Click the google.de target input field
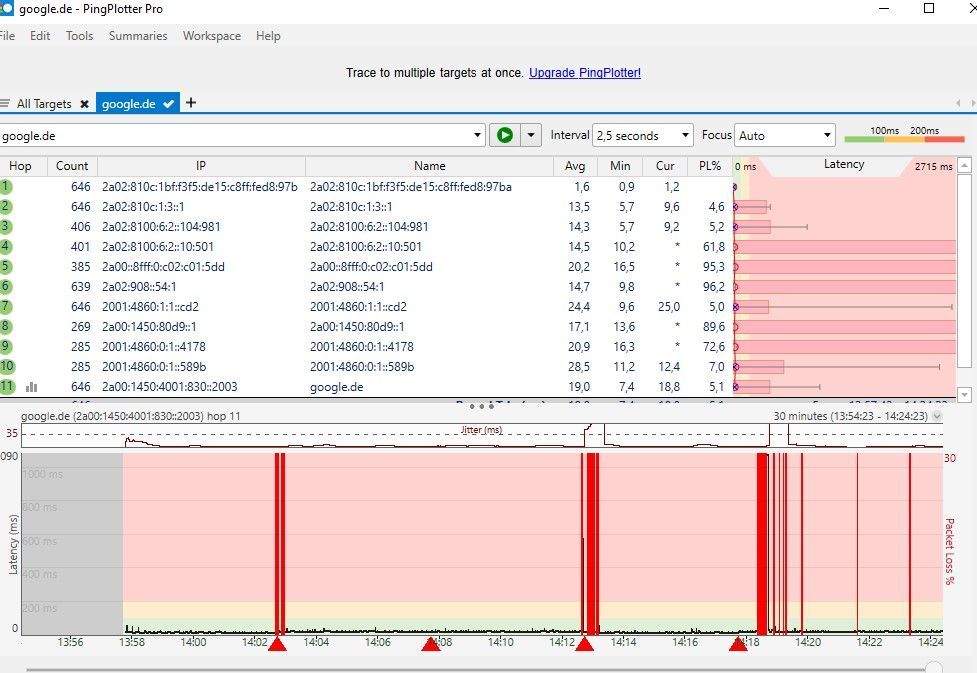 pos(236,135)
